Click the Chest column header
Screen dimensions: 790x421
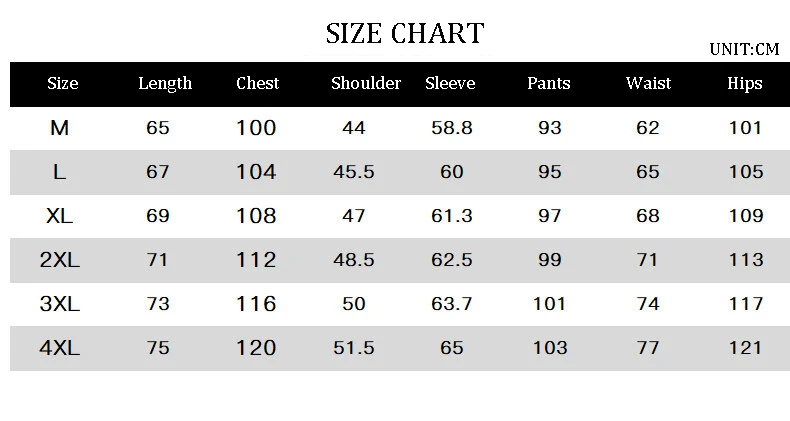(257, 84)
